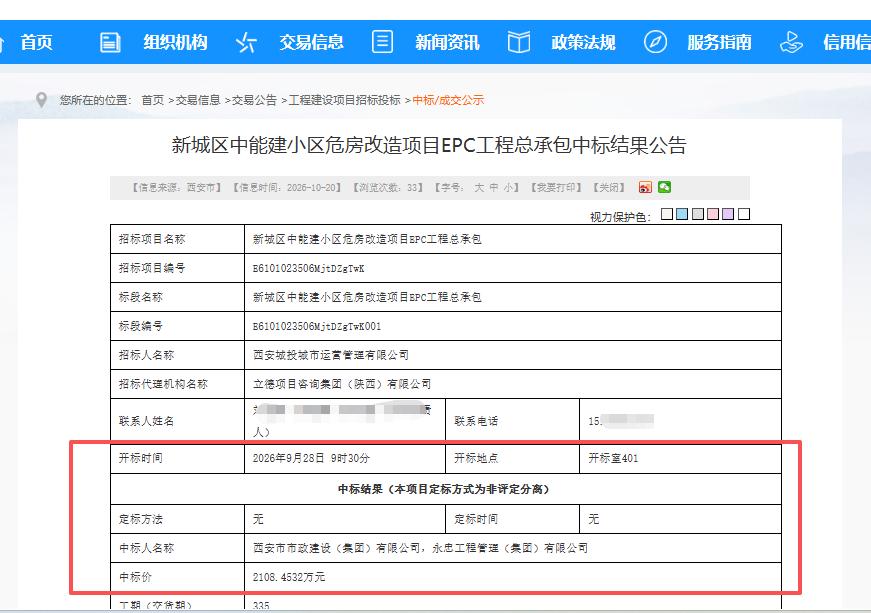871x613 pixels.
Task: Open the 组织机构 navigation menu
Action: click(175, 42)
